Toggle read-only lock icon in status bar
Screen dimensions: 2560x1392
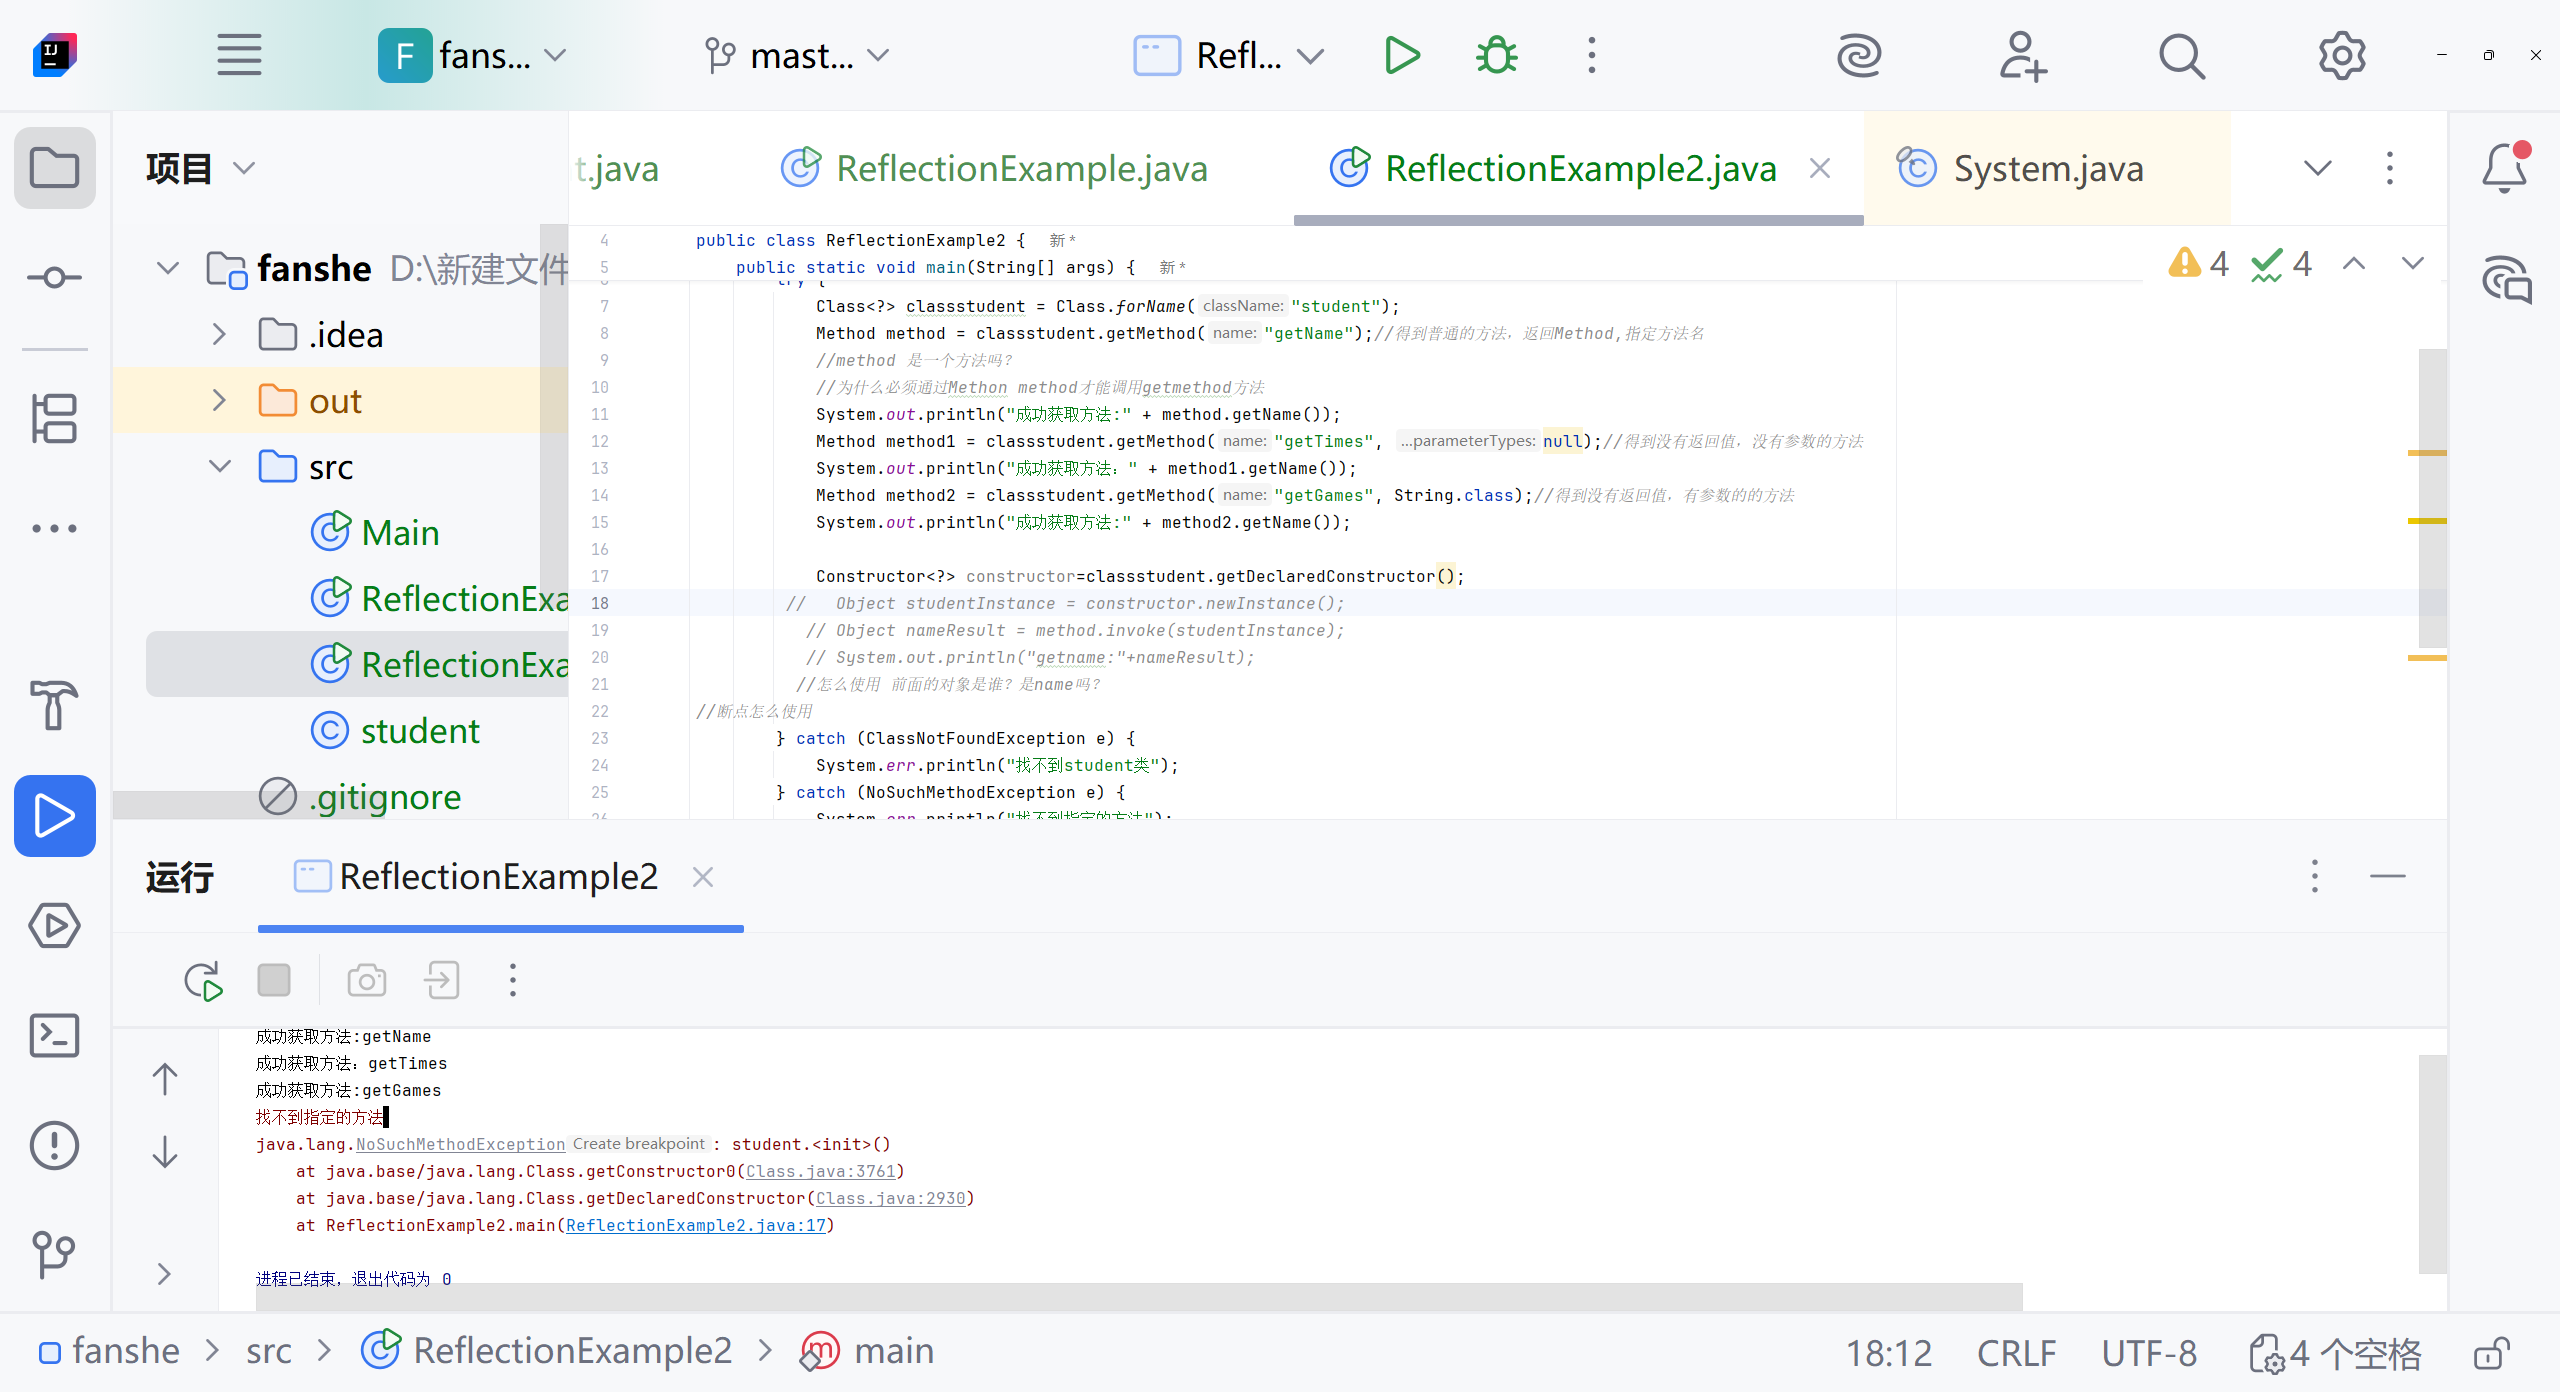coord(2491,1353)
